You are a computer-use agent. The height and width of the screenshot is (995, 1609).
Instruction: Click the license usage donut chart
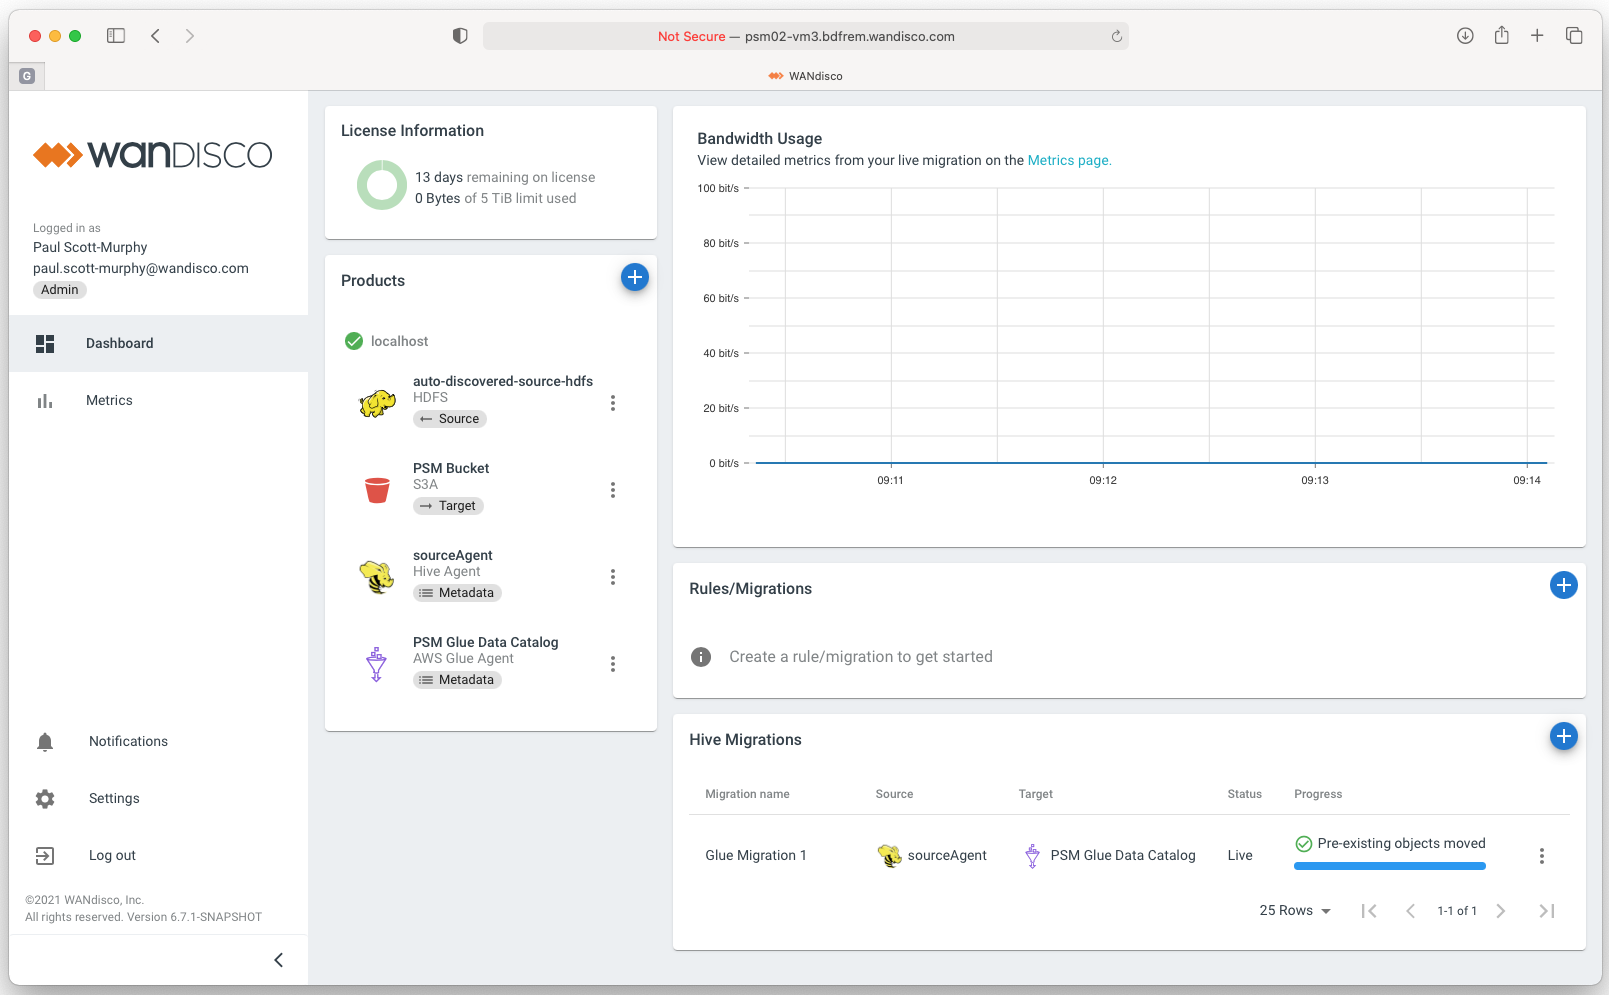point(382,185)
